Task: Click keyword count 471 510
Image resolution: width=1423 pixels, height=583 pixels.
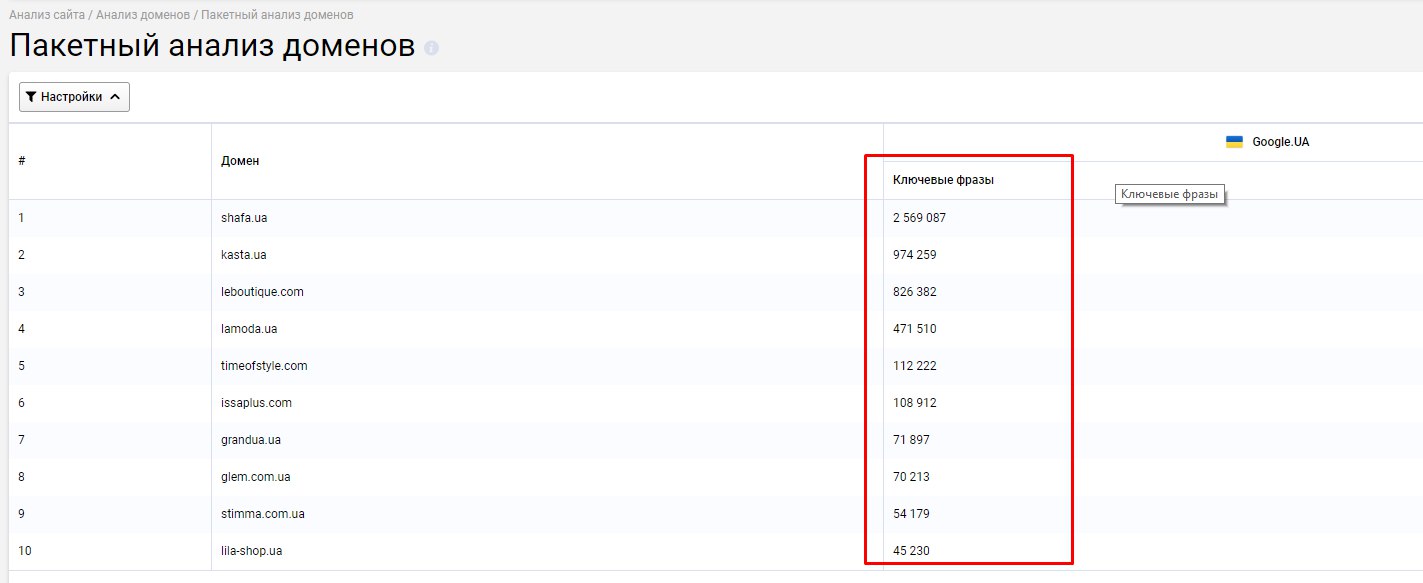Action: pos(915,329)
